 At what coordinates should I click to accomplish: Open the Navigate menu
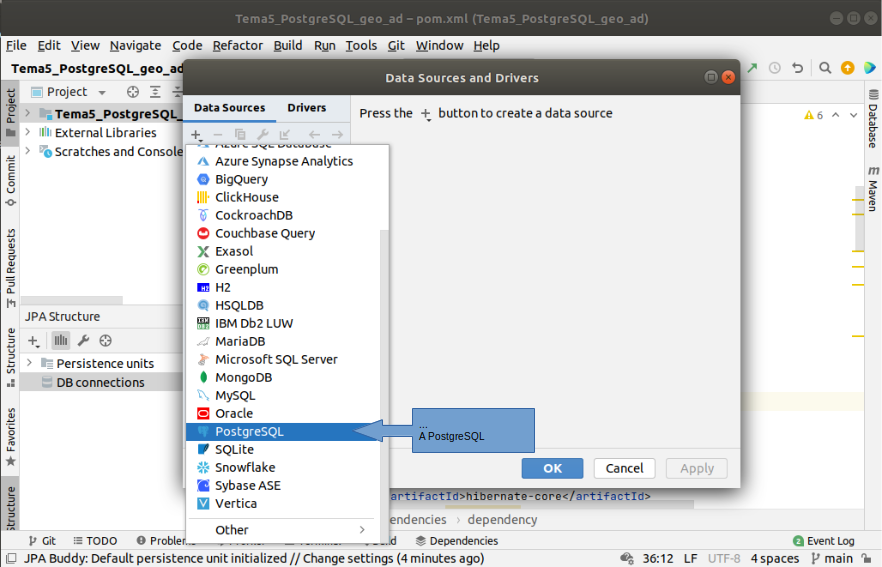tap(136, 46)
